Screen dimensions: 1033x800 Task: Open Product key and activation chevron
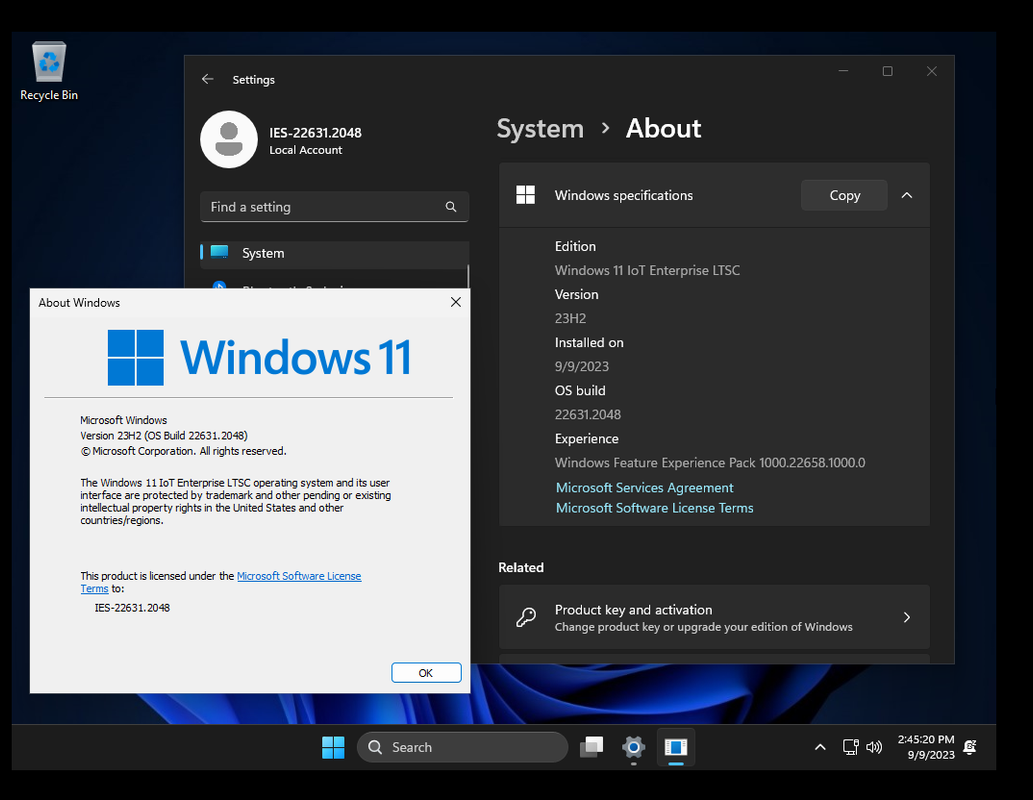click(x=907, y=617)
